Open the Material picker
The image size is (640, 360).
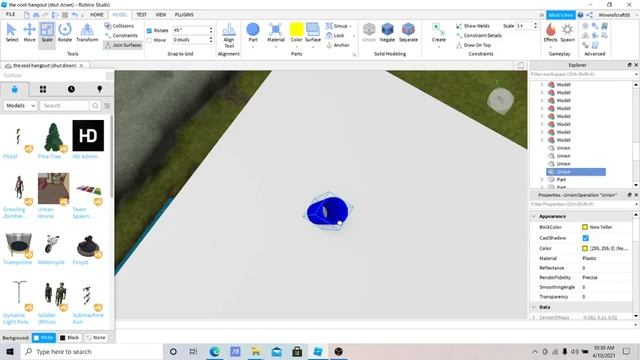tap(276, 33)
